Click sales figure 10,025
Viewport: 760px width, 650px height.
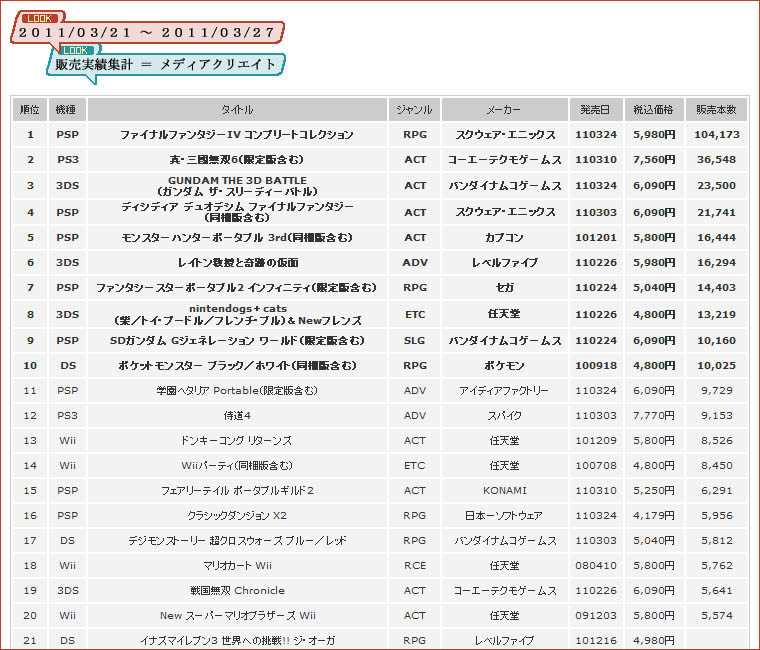click(x=717, y=365)
